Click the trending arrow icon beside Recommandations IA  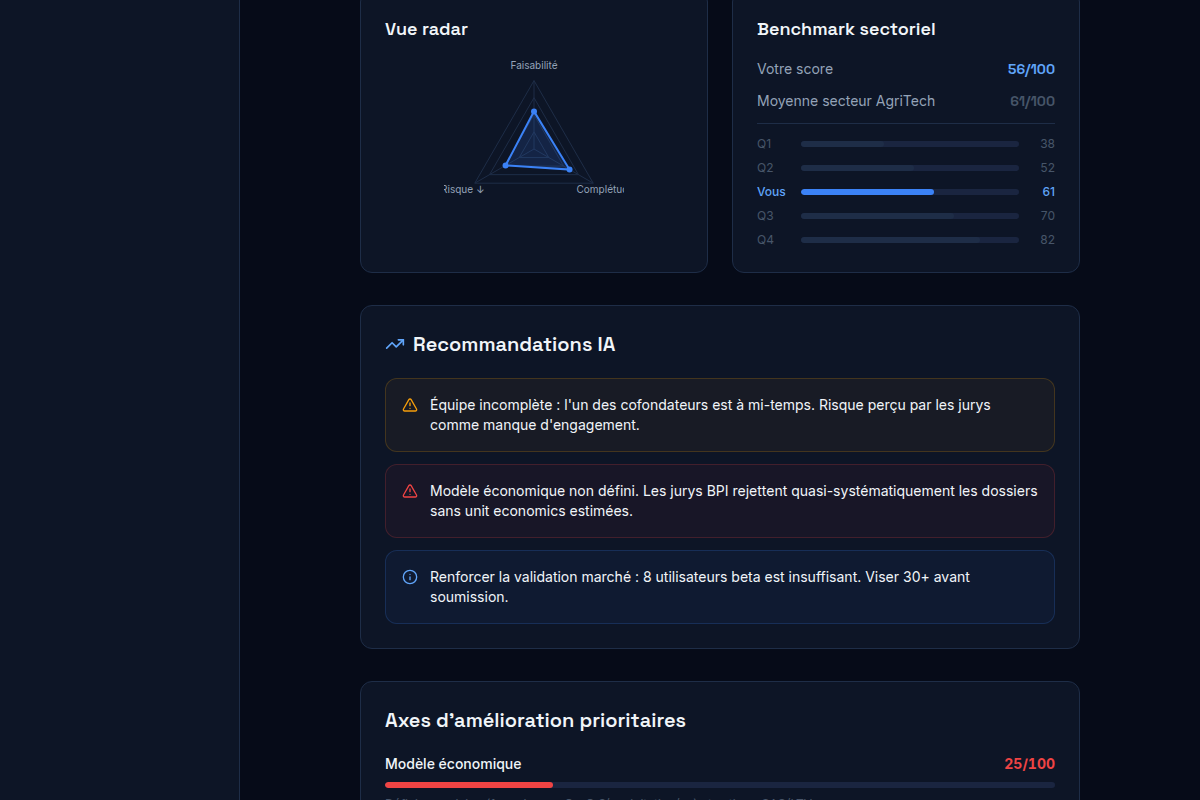394,345
